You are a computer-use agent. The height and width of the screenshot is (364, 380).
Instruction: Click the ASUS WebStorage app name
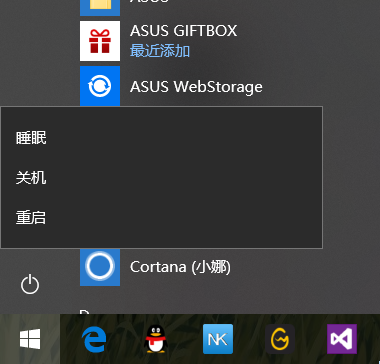(x=196, y=87)
